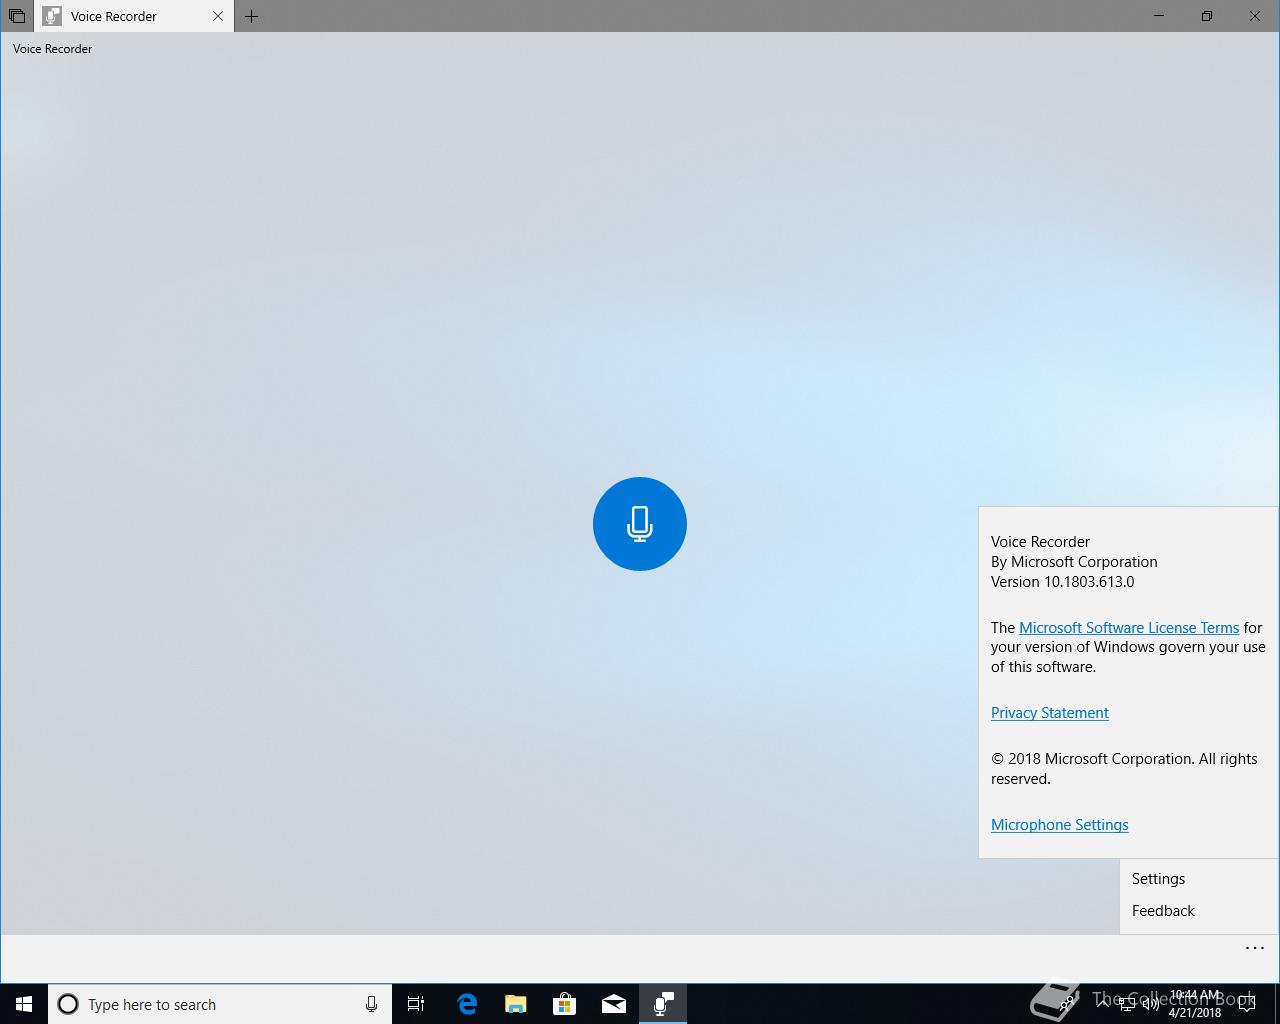1280x1024 pixels.
Task: Open the Mail app from the taskbar
Action: point(613,1004)
